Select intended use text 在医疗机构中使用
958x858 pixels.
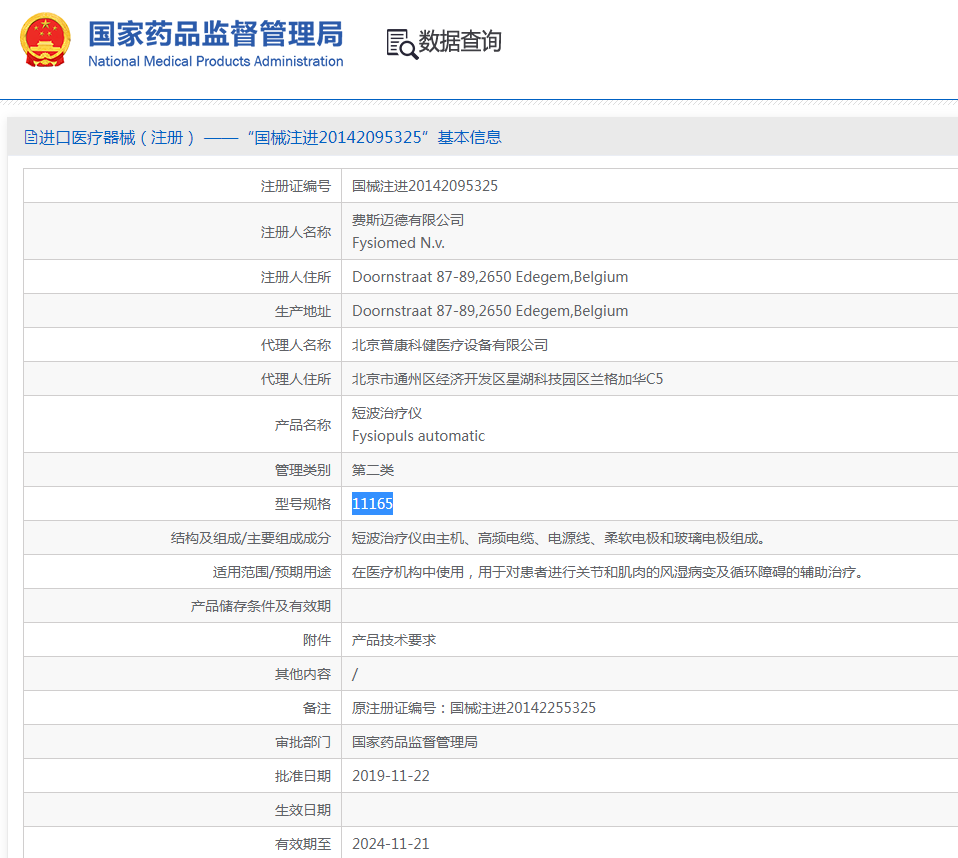point(608,572)
